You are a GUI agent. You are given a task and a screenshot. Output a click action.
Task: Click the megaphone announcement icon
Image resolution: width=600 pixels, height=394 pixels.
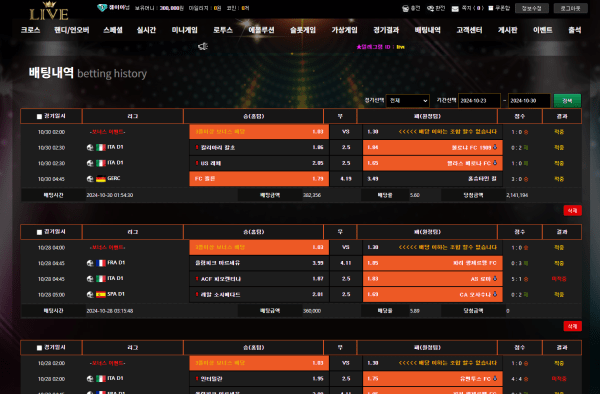pos(203,47)
